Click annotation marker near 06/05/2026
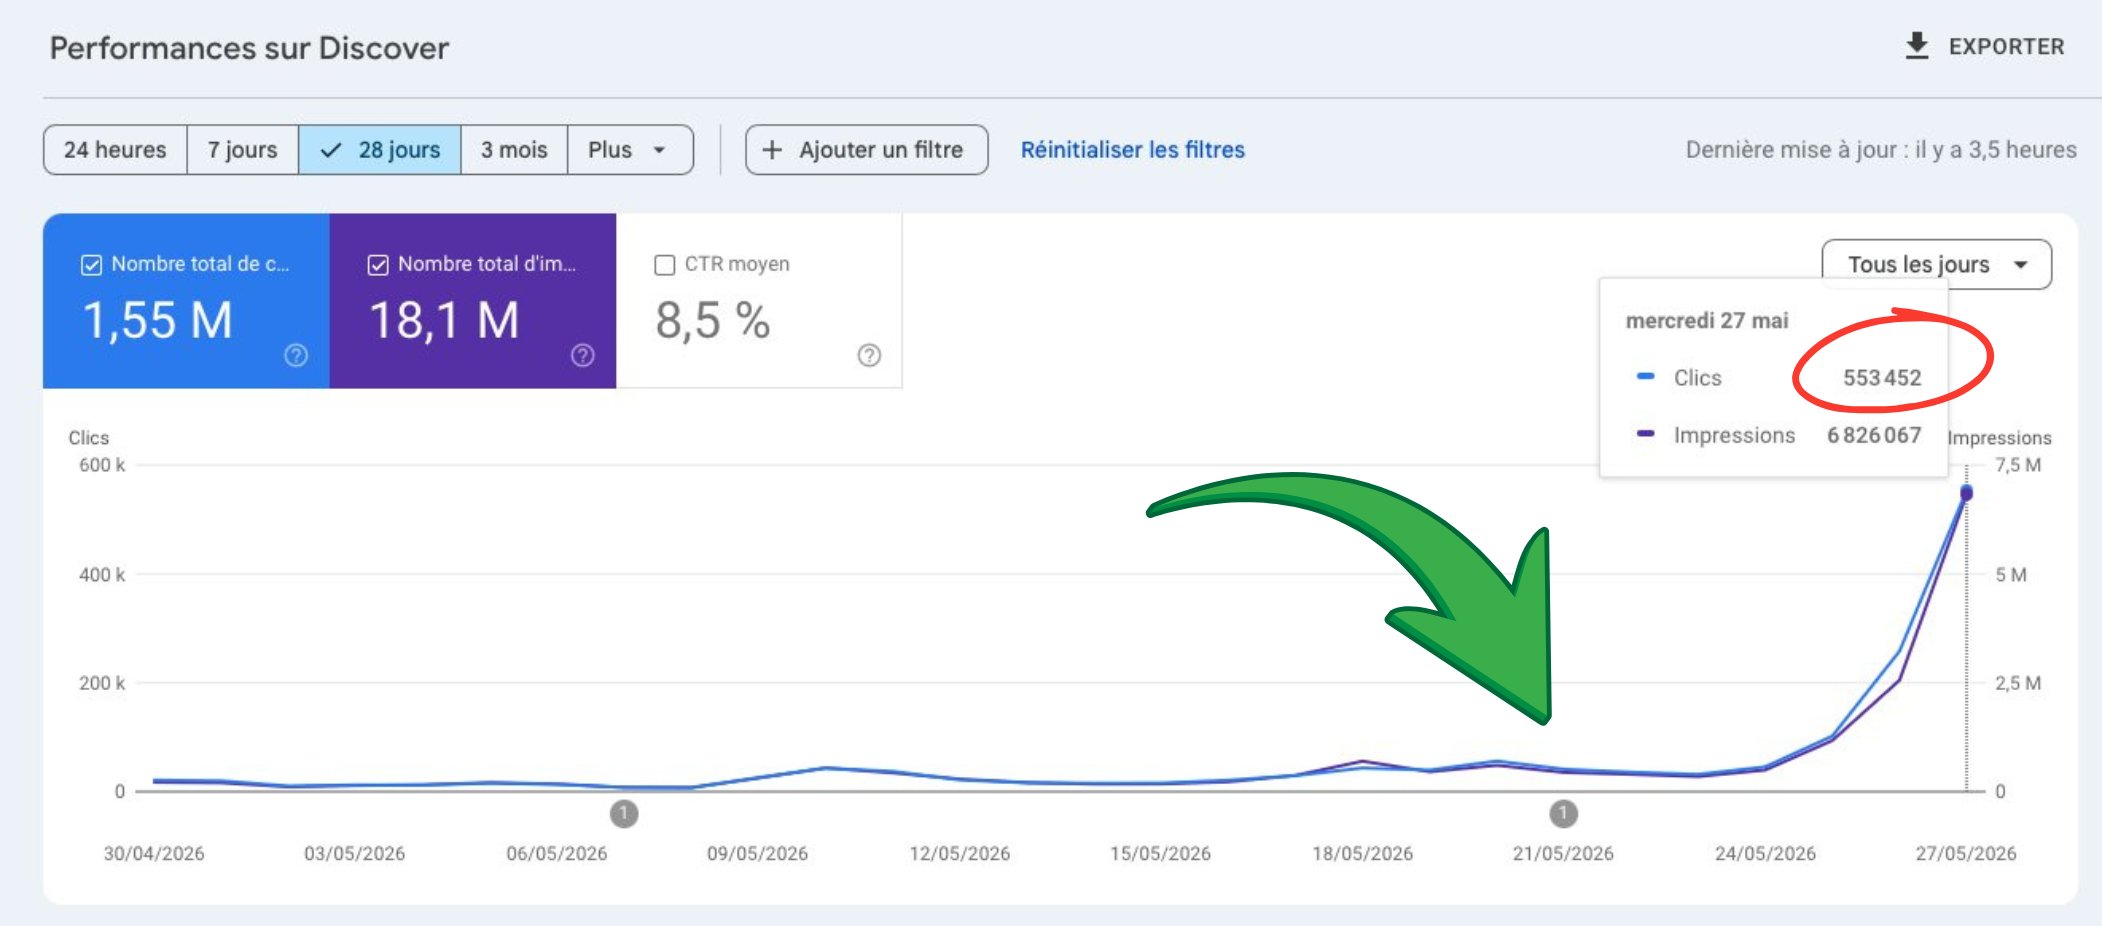 [624, 814]
